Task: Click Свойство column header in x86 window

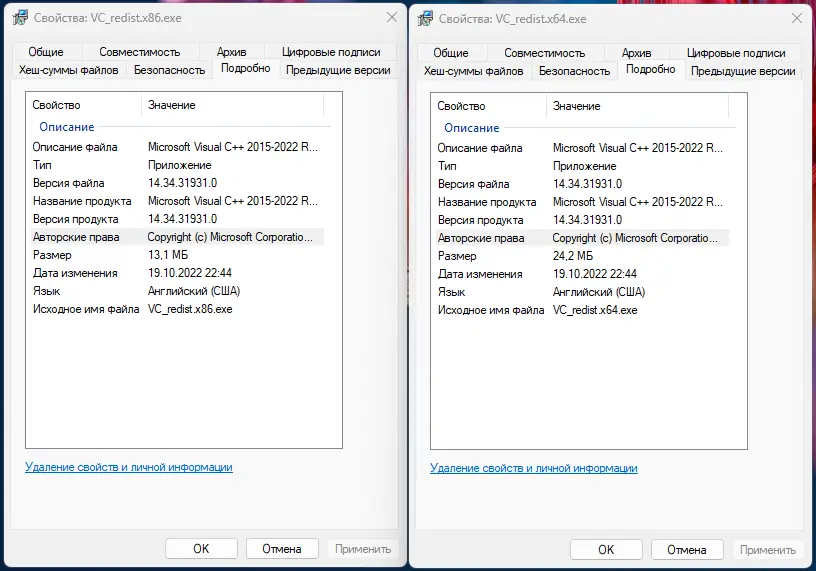Action: (x=84, y=105)
